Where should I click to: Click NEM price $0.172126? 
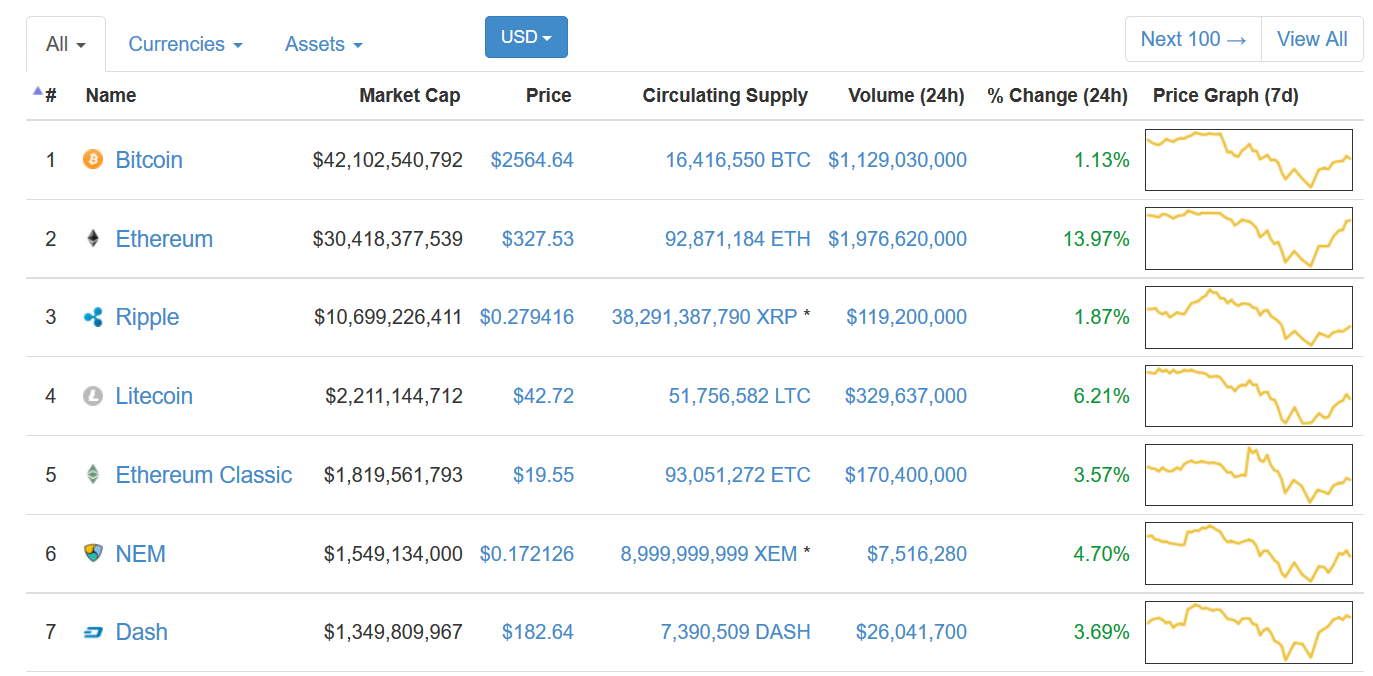coord(527,554)
